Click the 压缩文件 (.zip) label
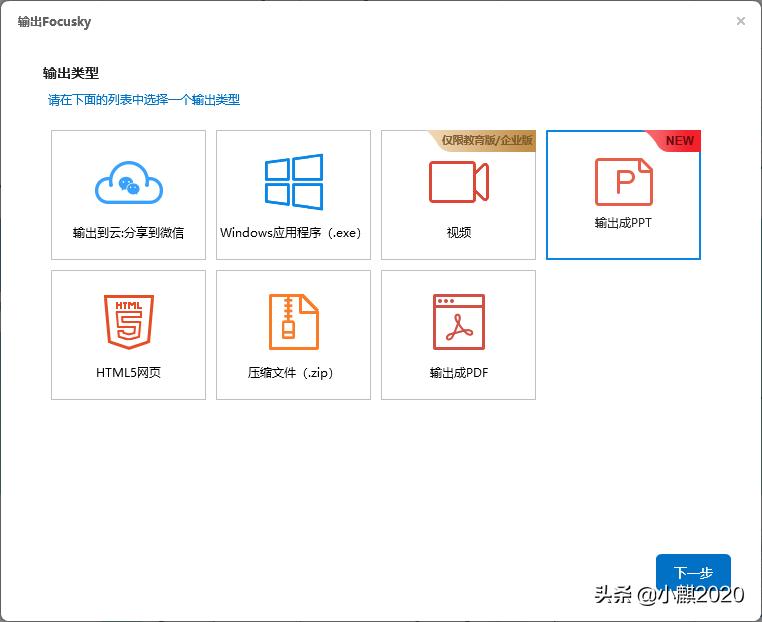 (x=291, y=373)
